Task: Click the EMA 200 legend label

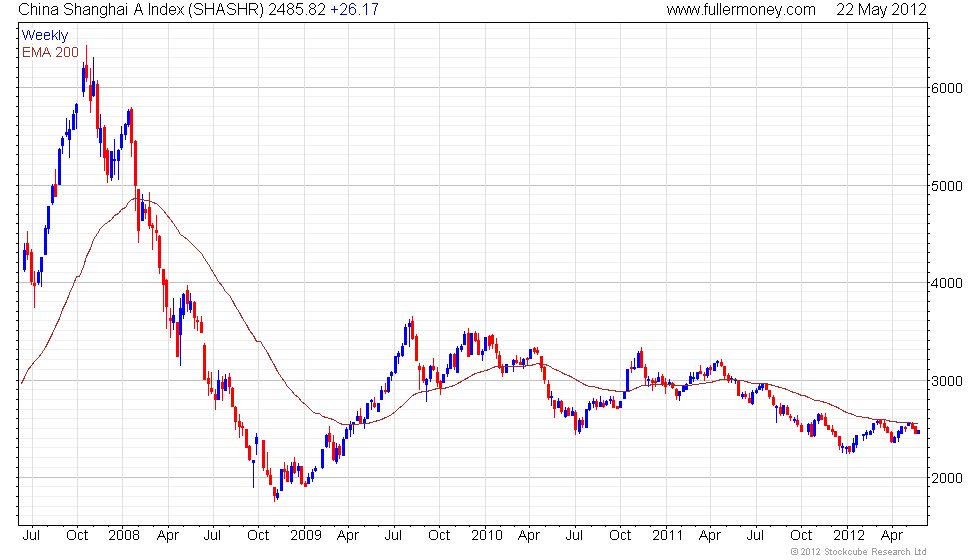Action: click(50, 52)
